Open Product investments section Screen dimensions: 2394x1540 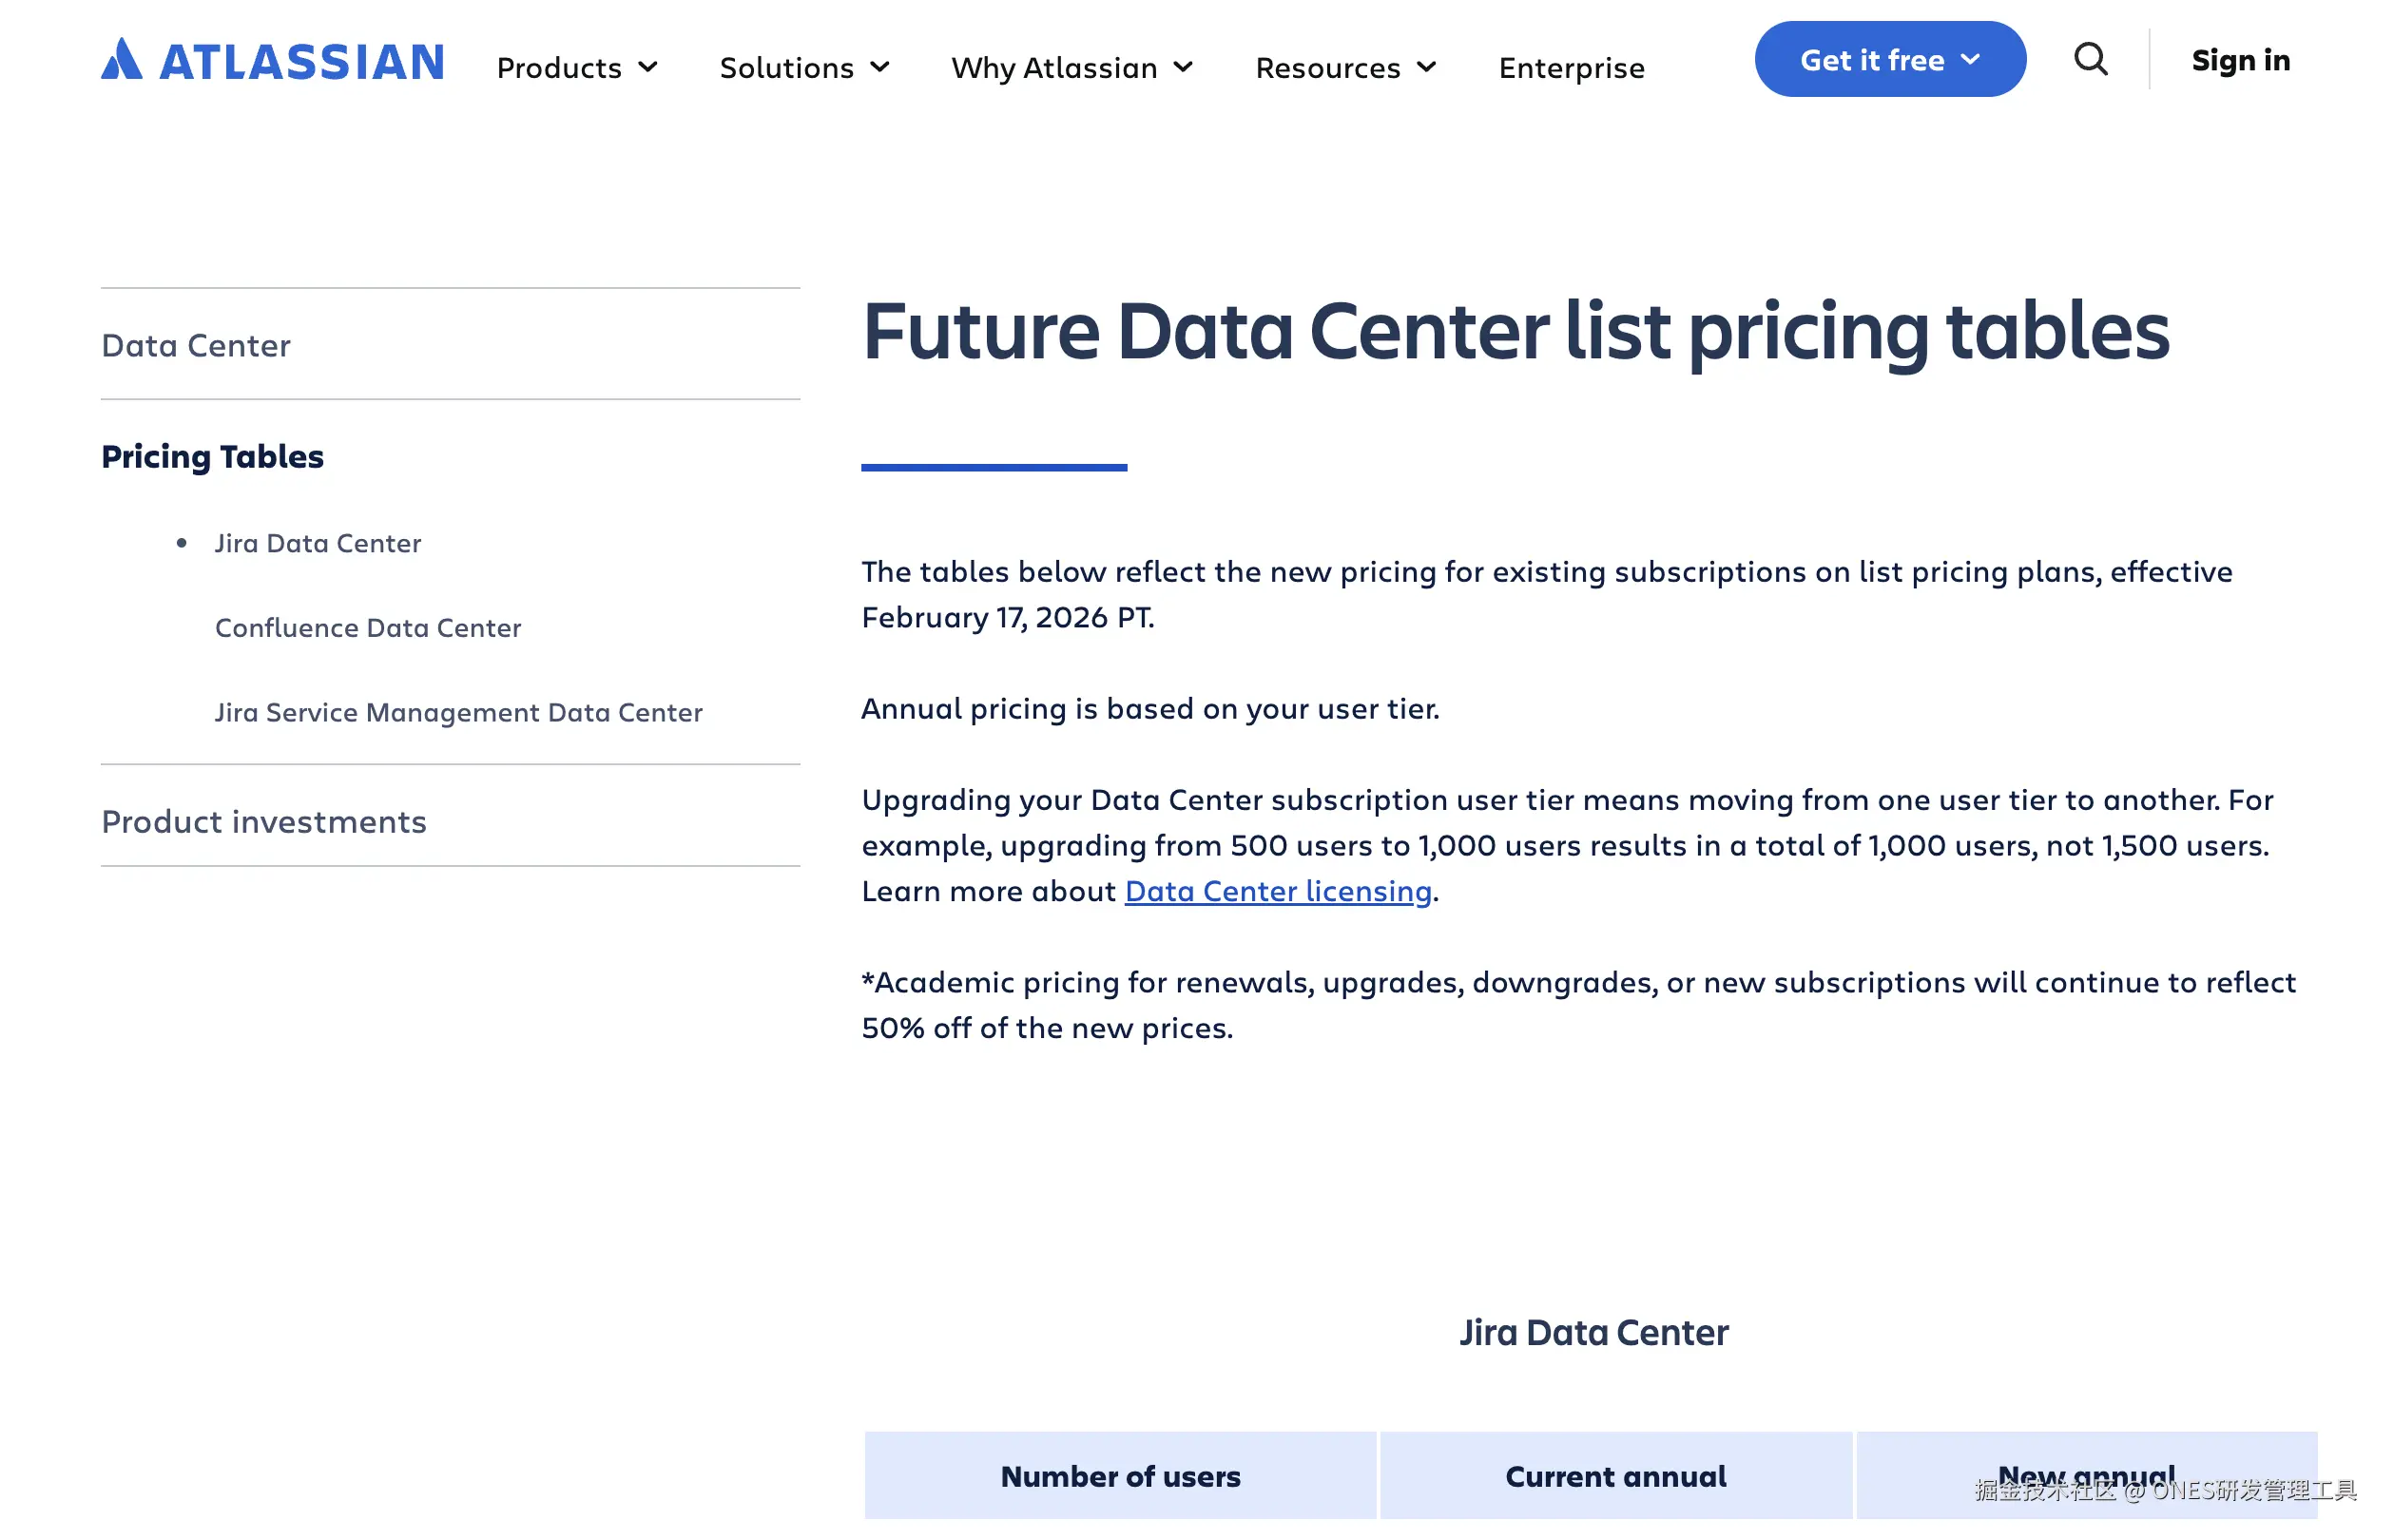pos(264,821)
